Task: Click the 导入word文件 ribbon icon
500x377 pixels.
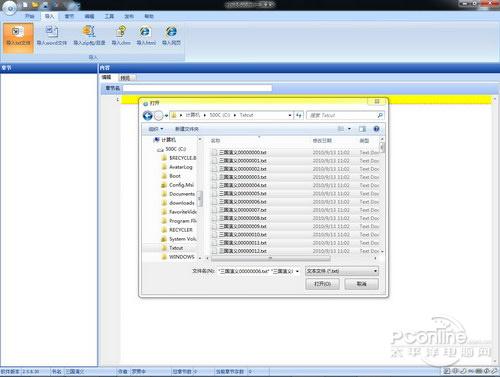Action: 52,36
